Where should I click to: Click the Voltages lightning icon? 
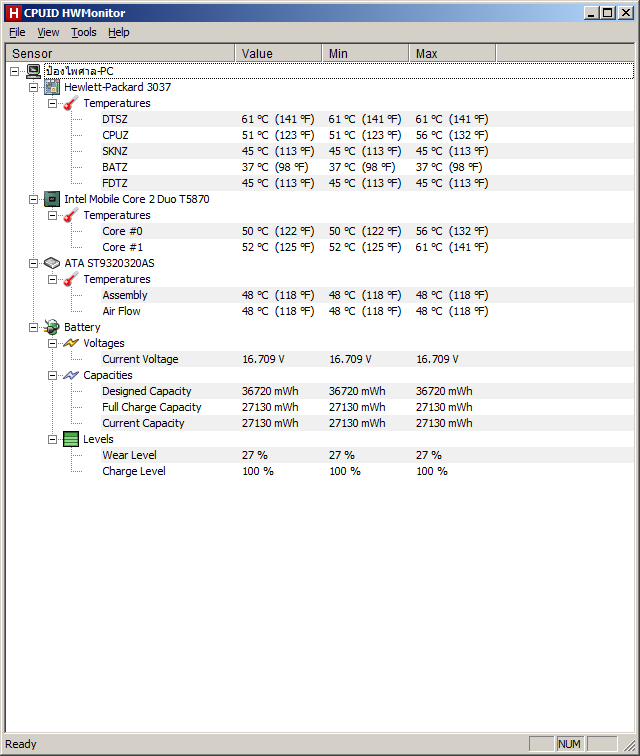tap(71, 343)
